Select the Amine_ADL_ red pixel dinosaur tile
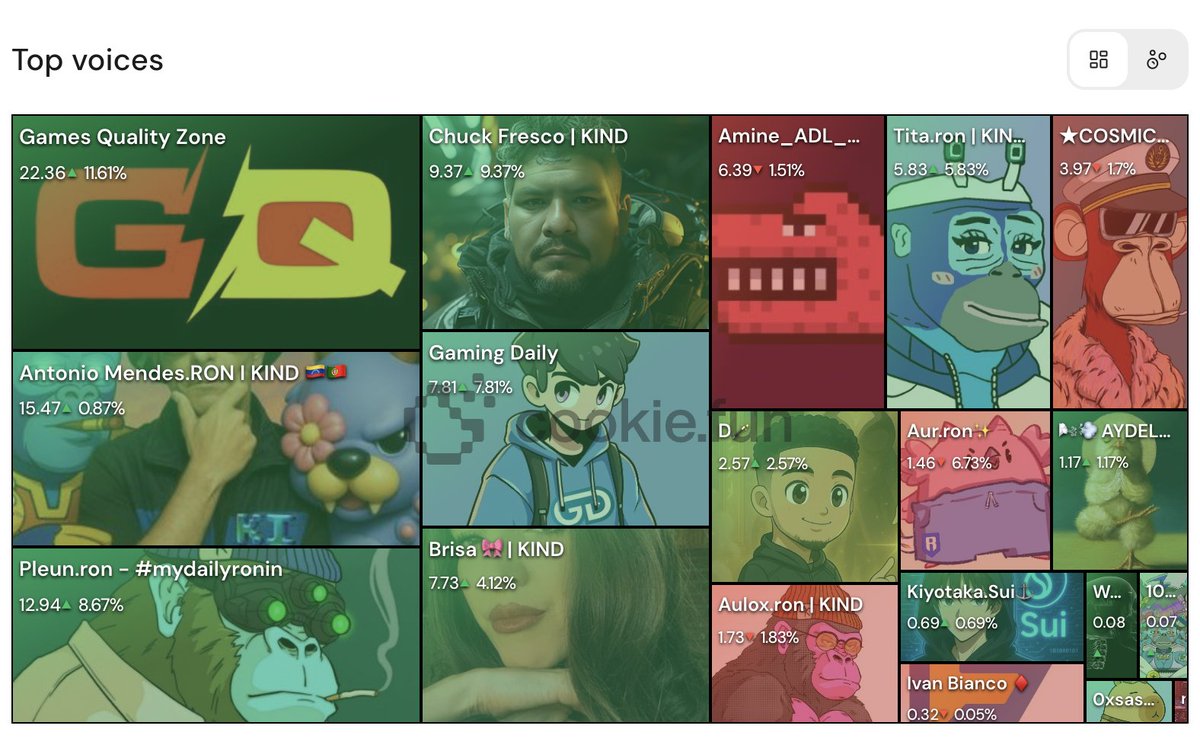1200x748 pixels. 798,262
